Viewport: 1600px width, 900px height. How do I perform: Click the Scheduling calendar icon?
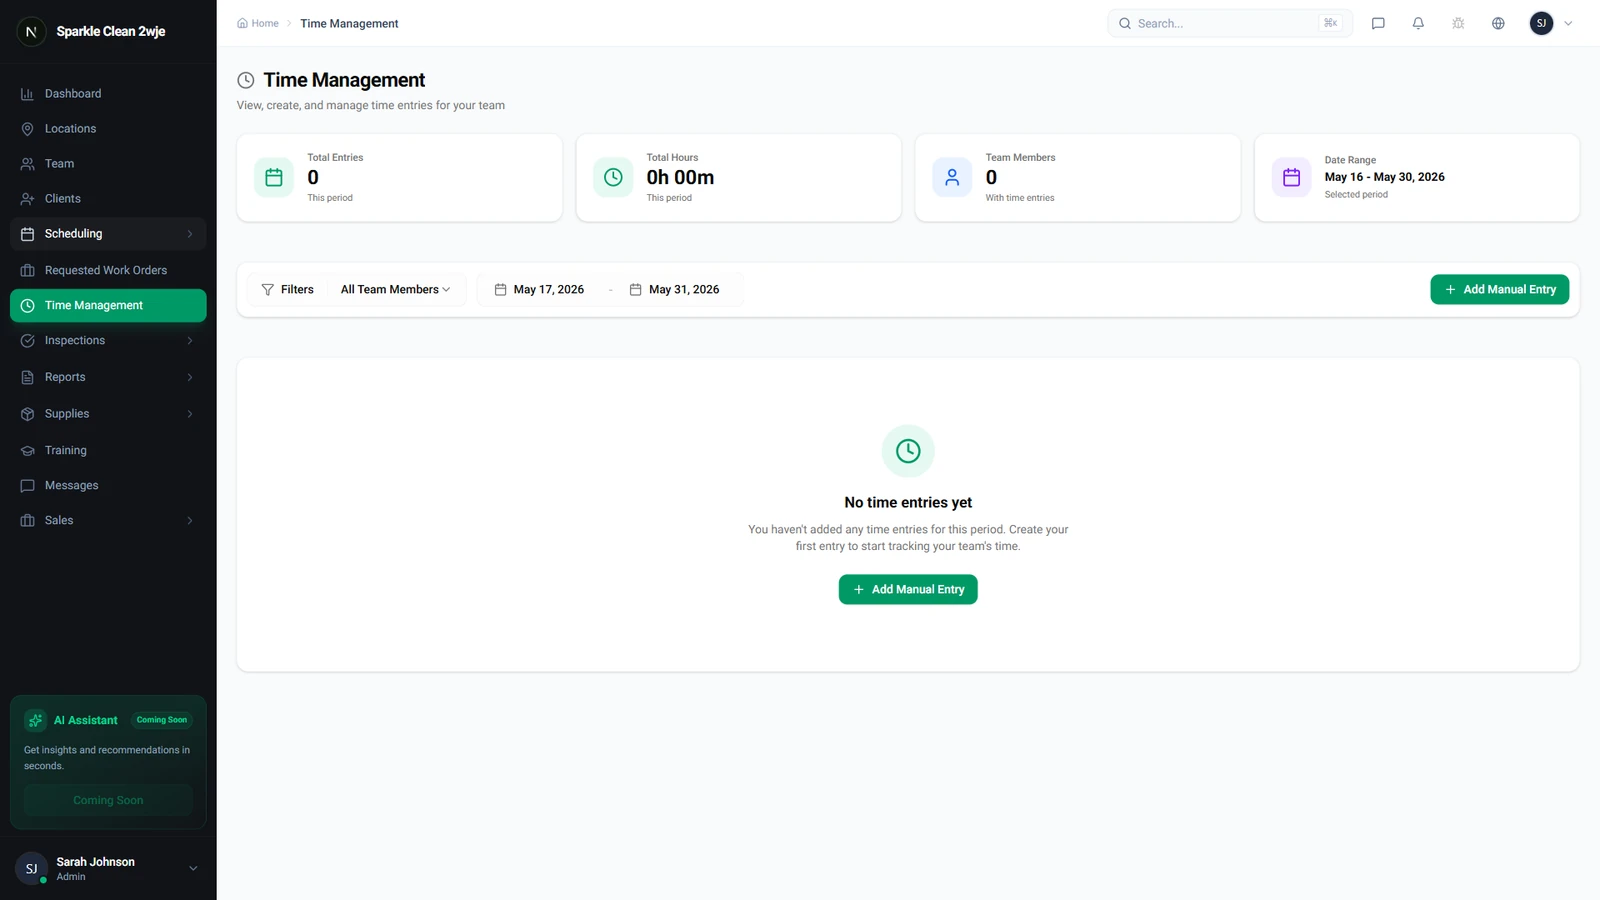[27, 234]
